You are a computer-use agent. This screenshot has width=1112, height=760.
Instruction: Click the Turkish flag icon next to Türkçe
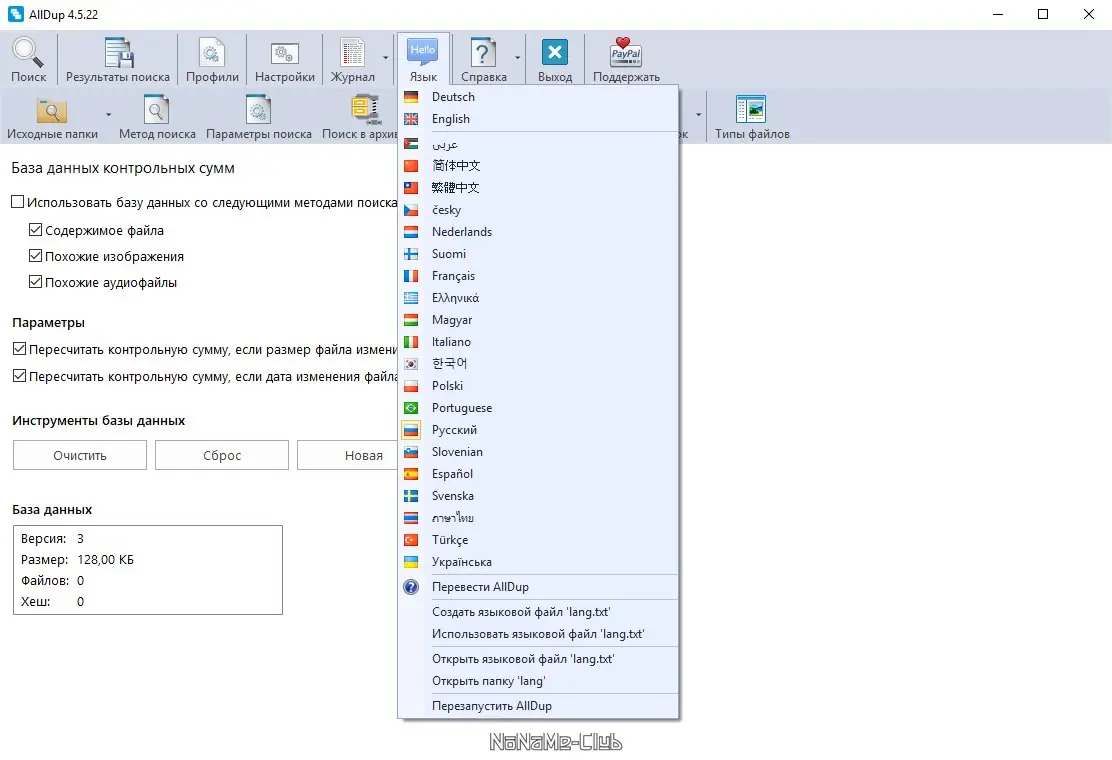[411, 540]
